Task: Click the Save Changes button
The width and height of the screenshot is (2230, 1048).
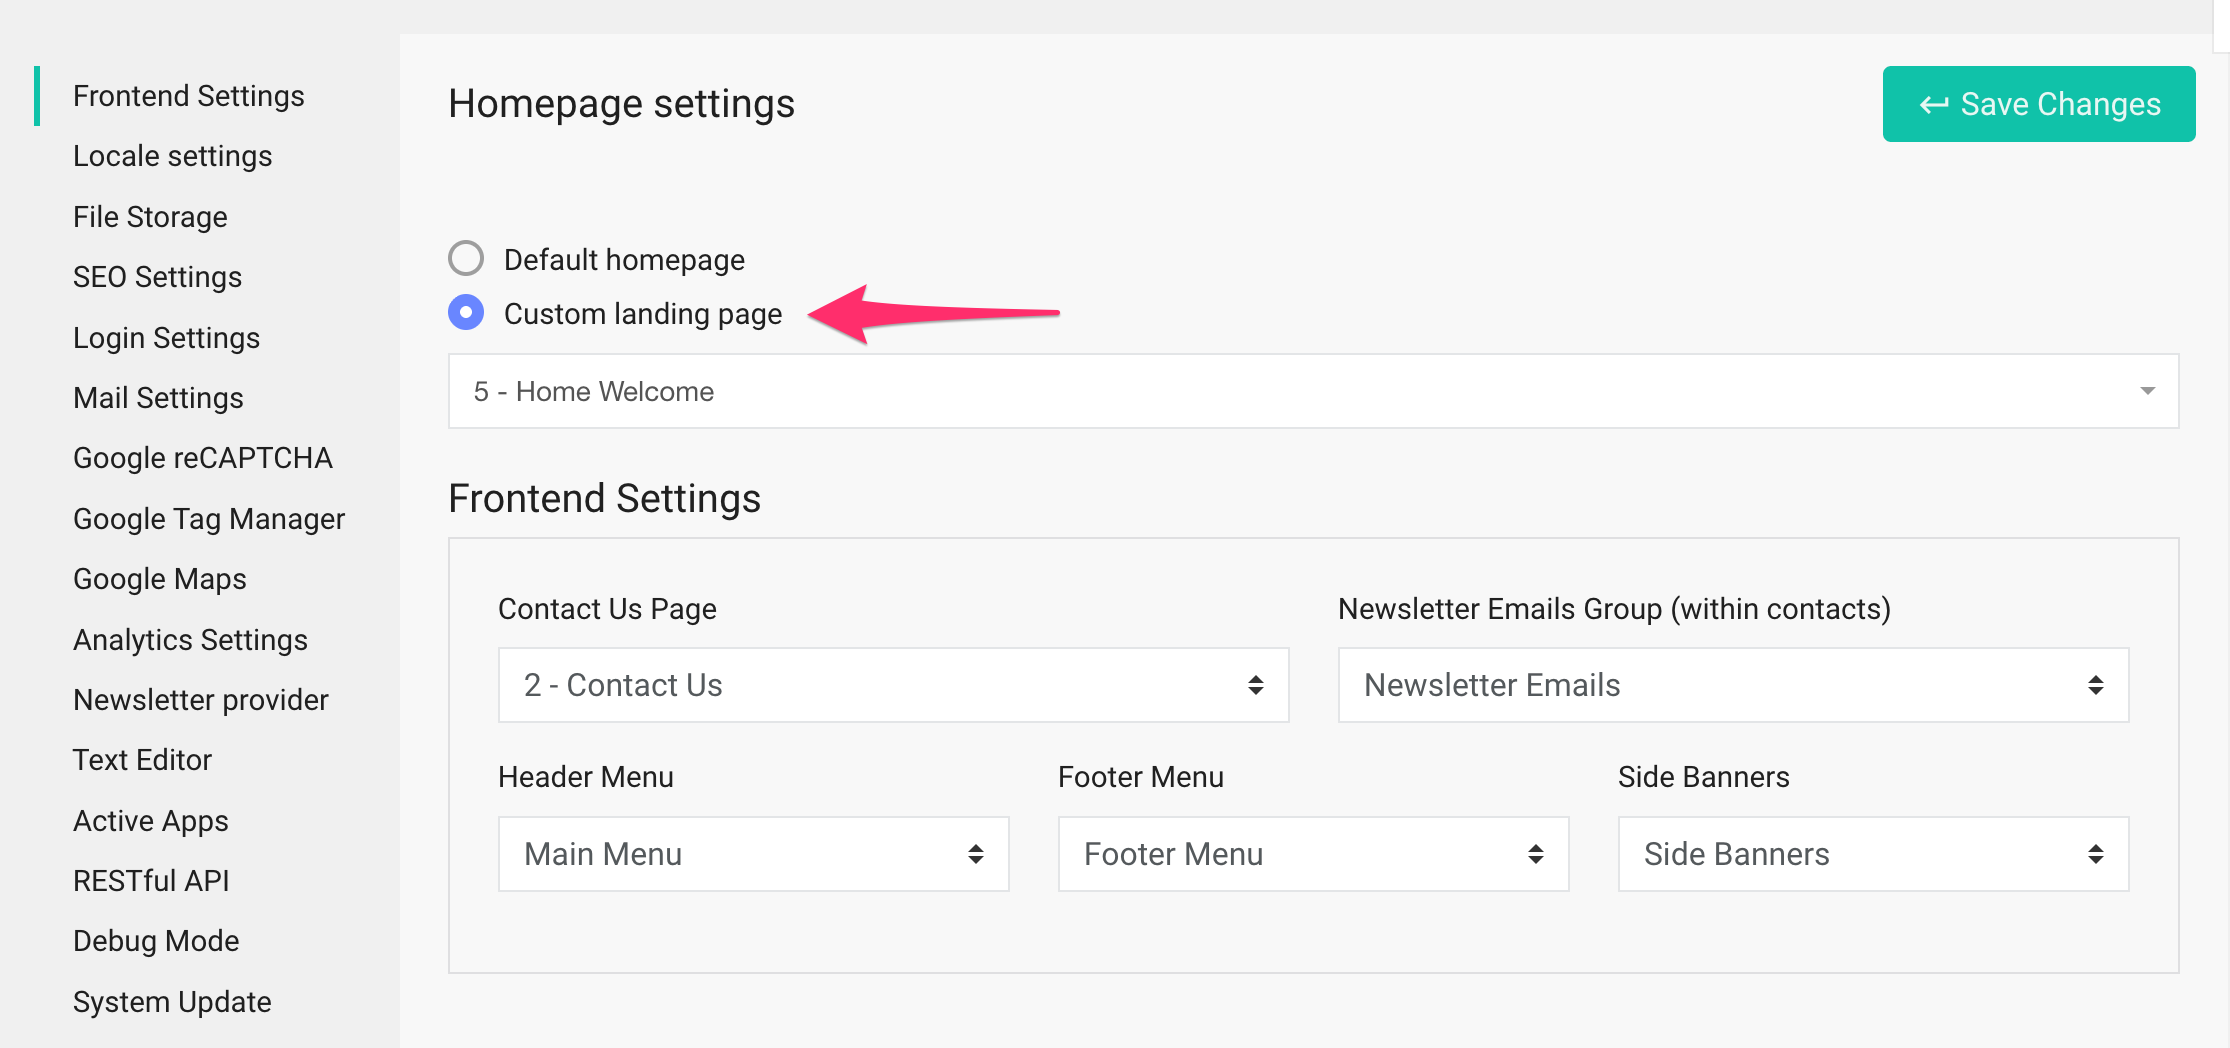Action: pyautogui.click(x=2038, y=104)
